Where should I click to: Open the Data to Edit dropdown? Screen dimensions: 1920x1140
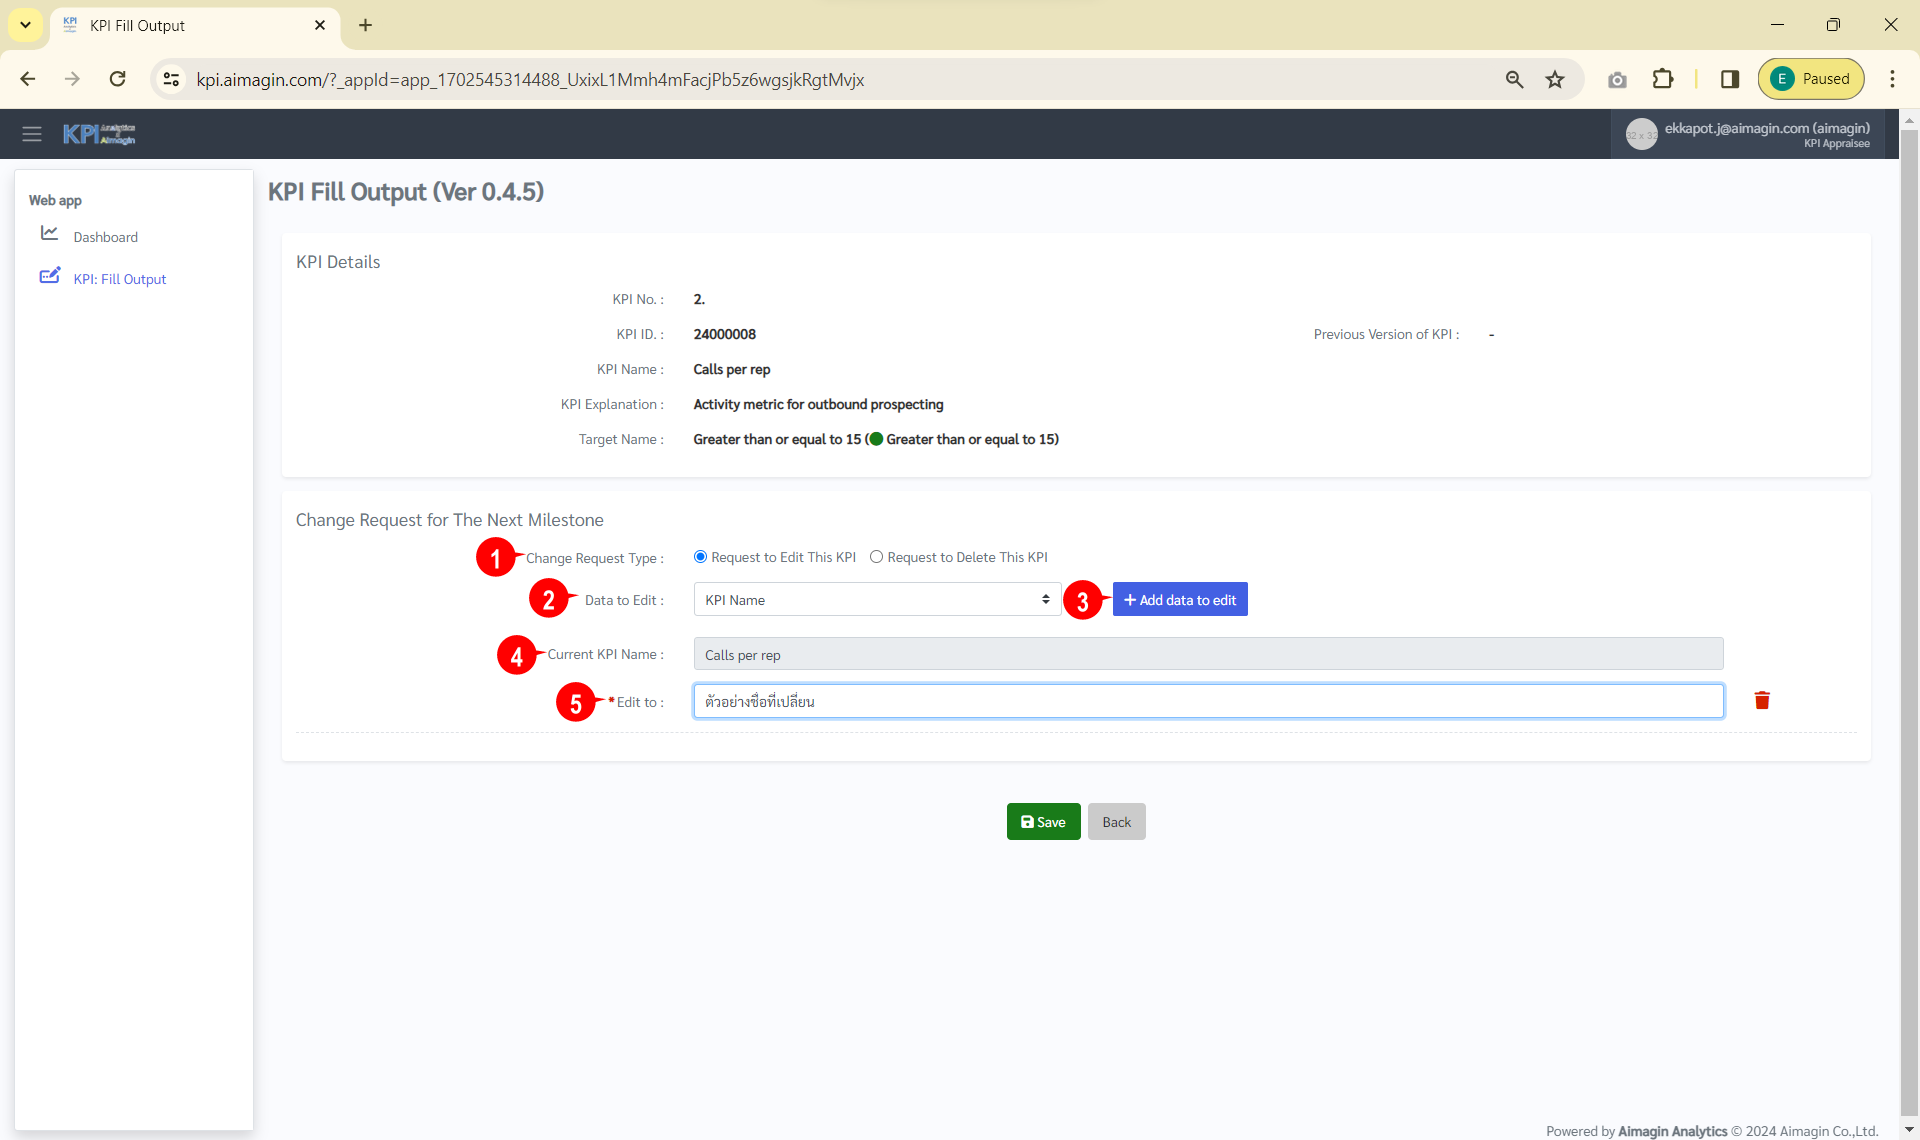pos(876,600)
